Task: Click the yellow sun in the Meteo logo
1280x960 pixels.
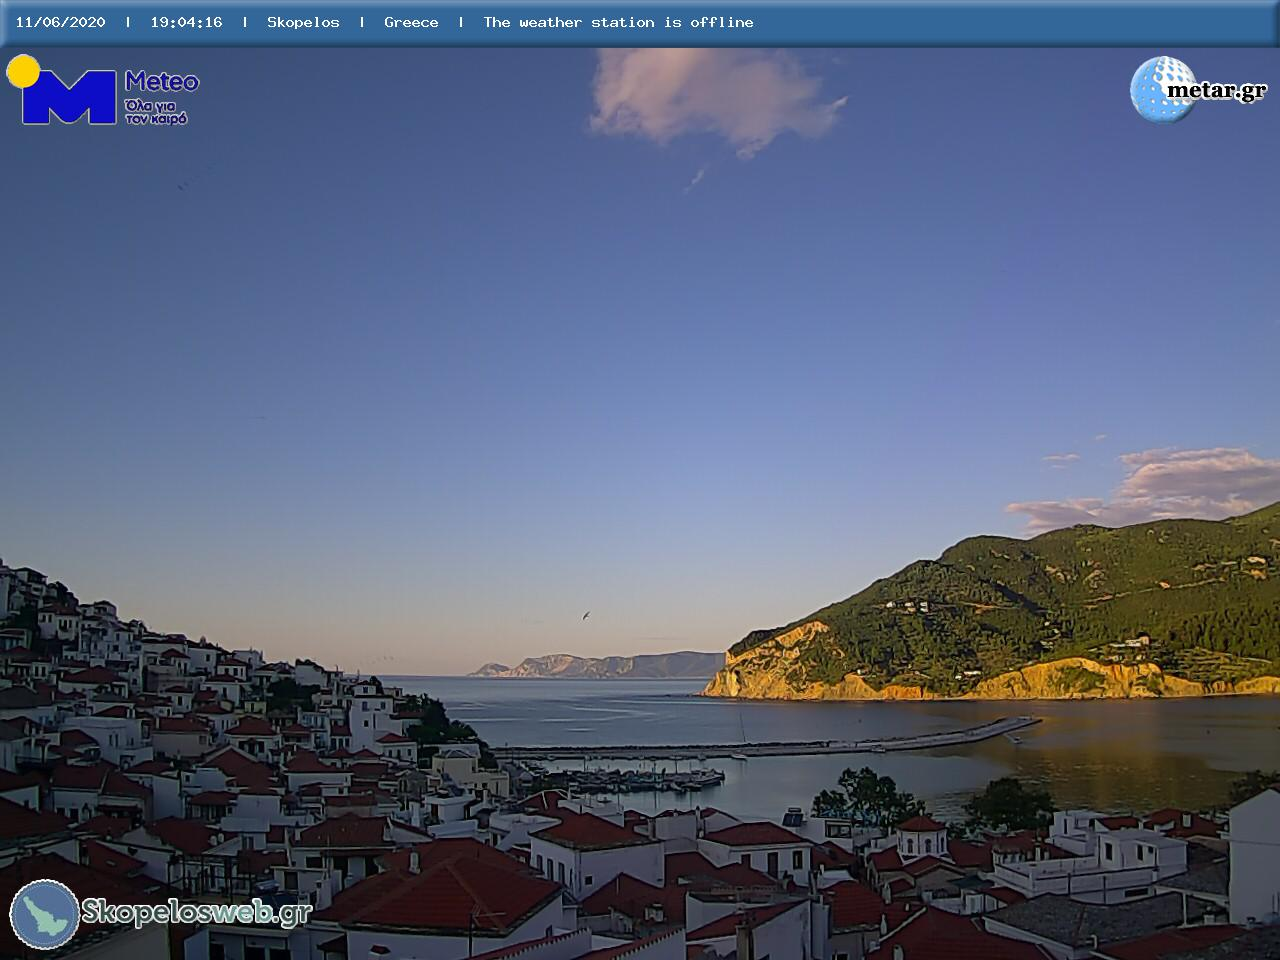Action: (x=23, y=71)
